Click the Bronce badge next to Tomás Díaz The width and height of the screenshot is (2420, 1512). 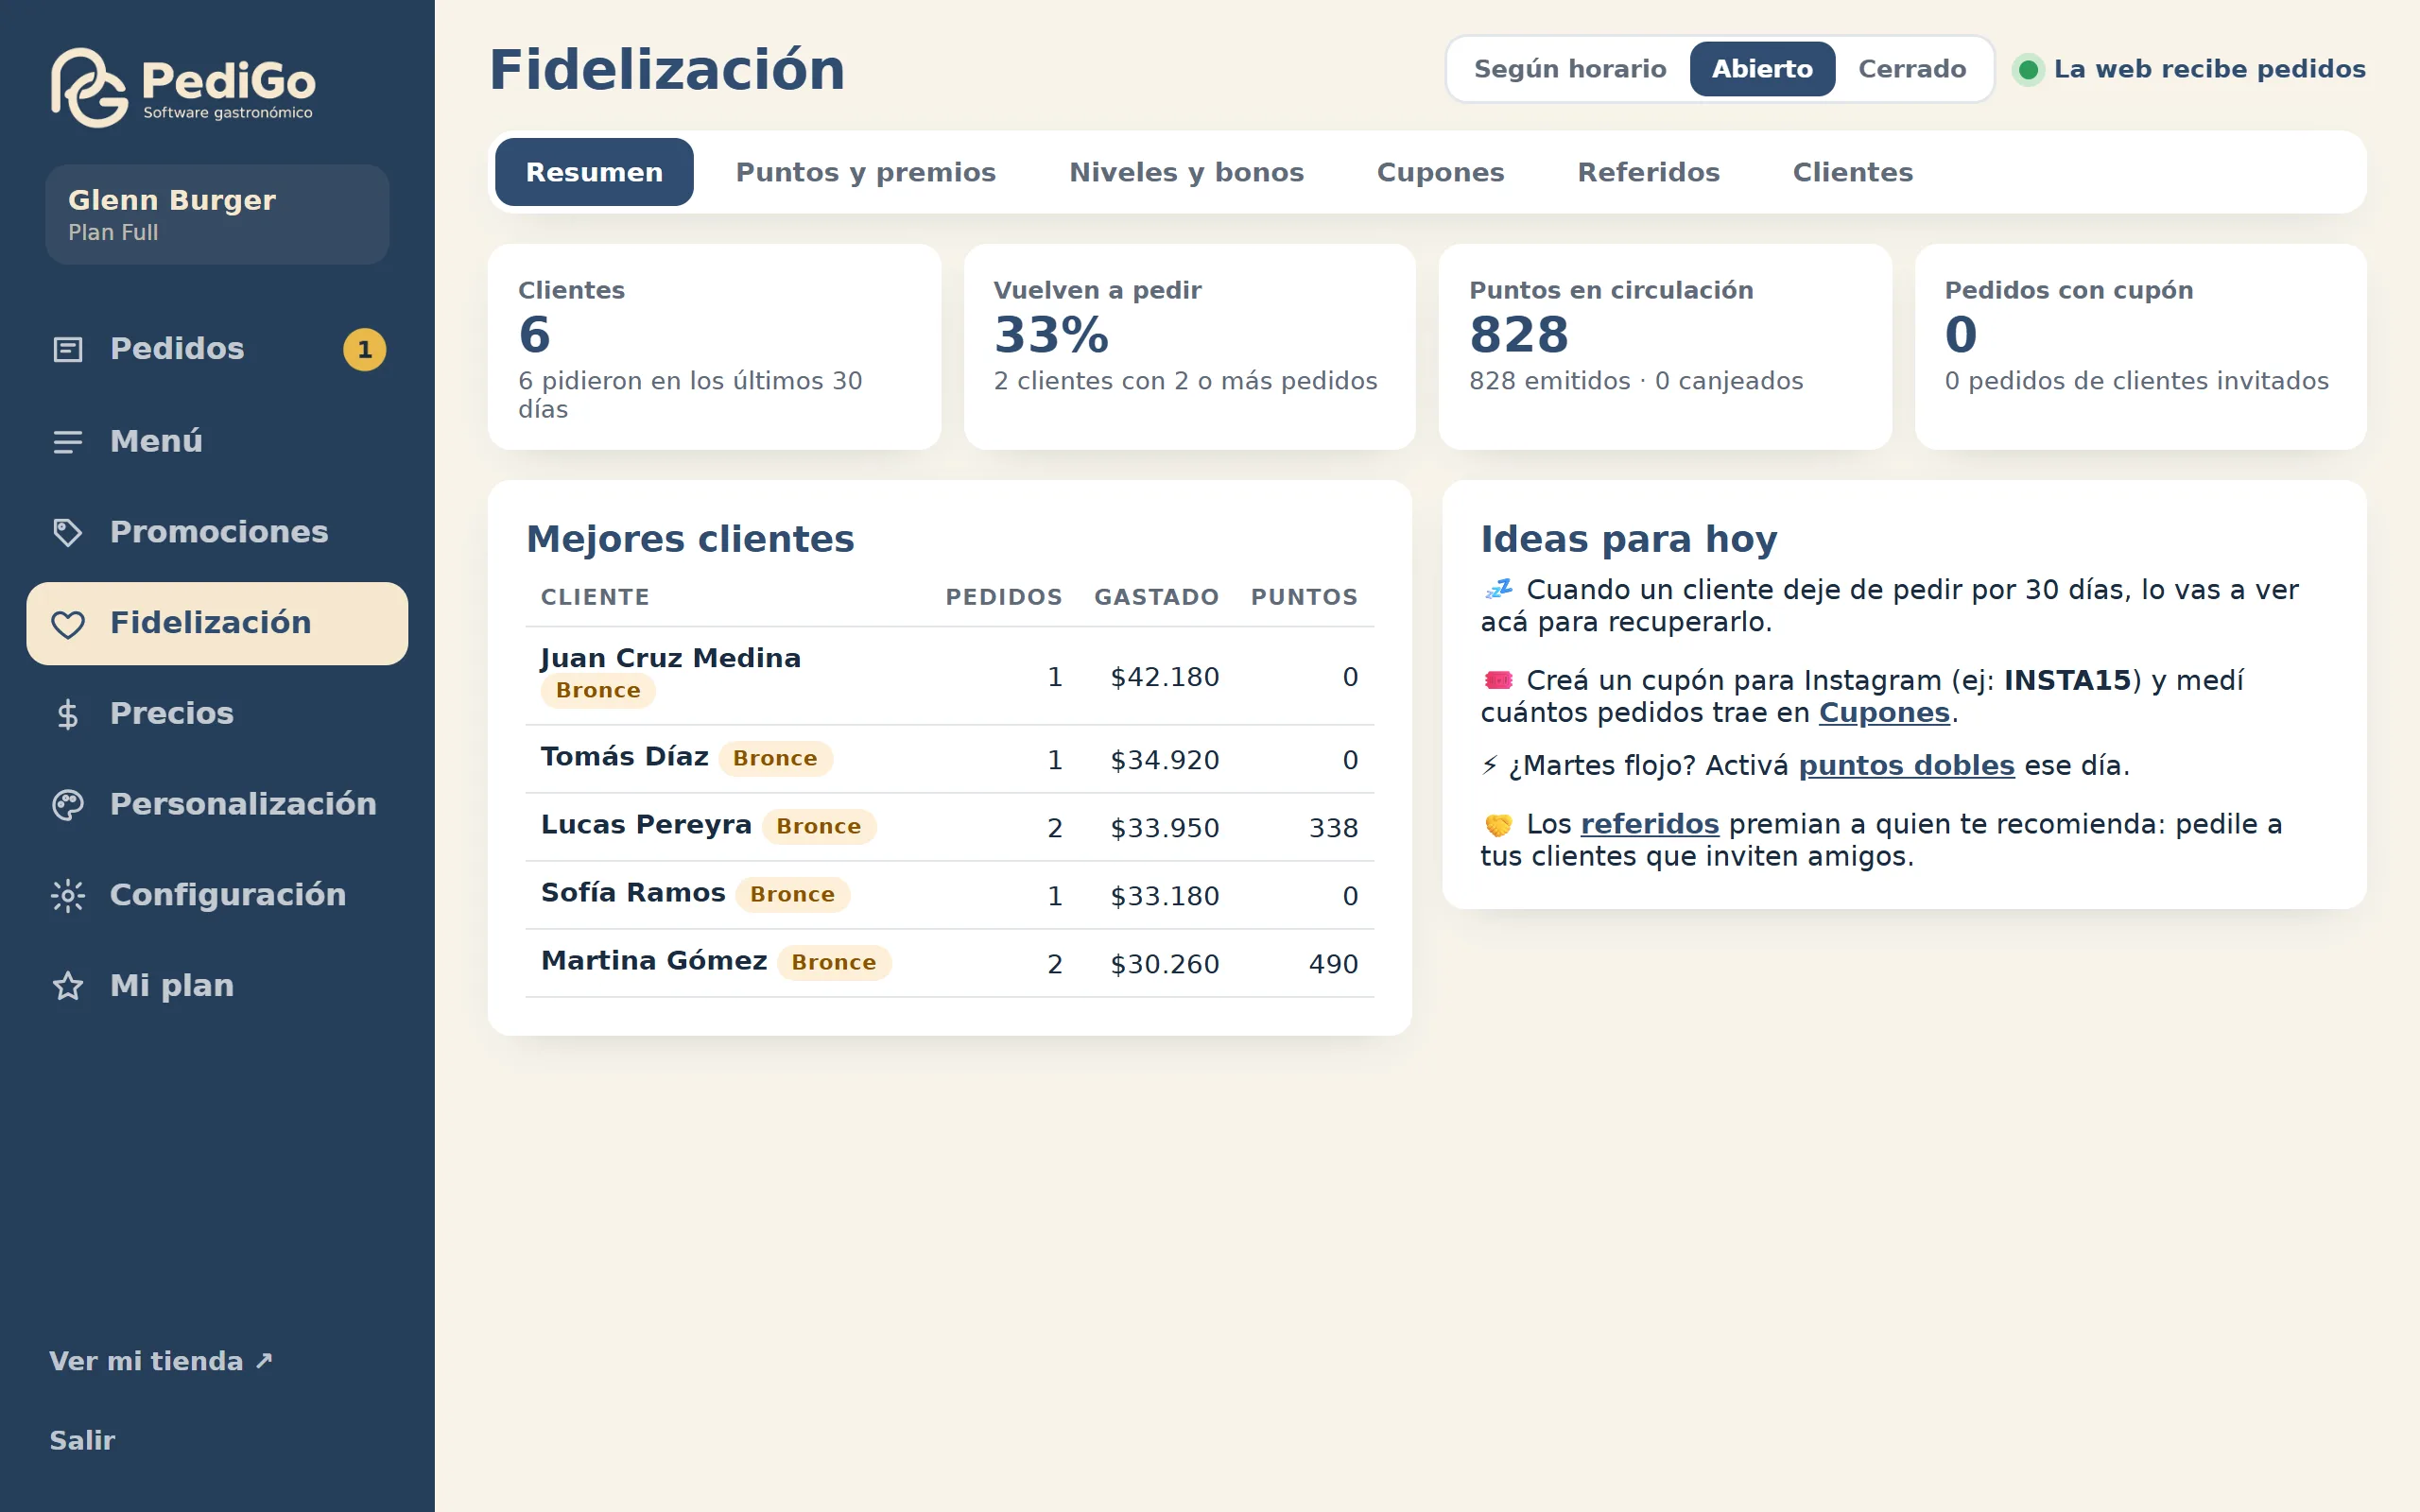(x=775, y=759)
